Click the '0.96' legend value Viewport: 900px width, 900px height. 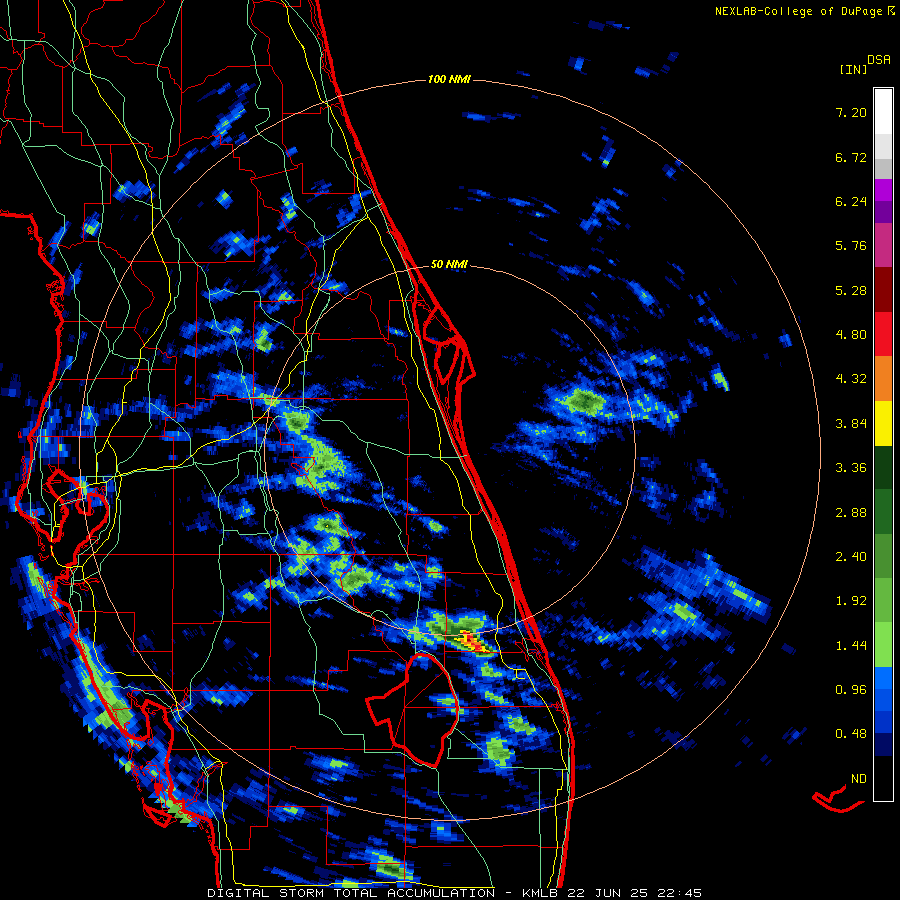pyautogui.click(x=851, y=690)
